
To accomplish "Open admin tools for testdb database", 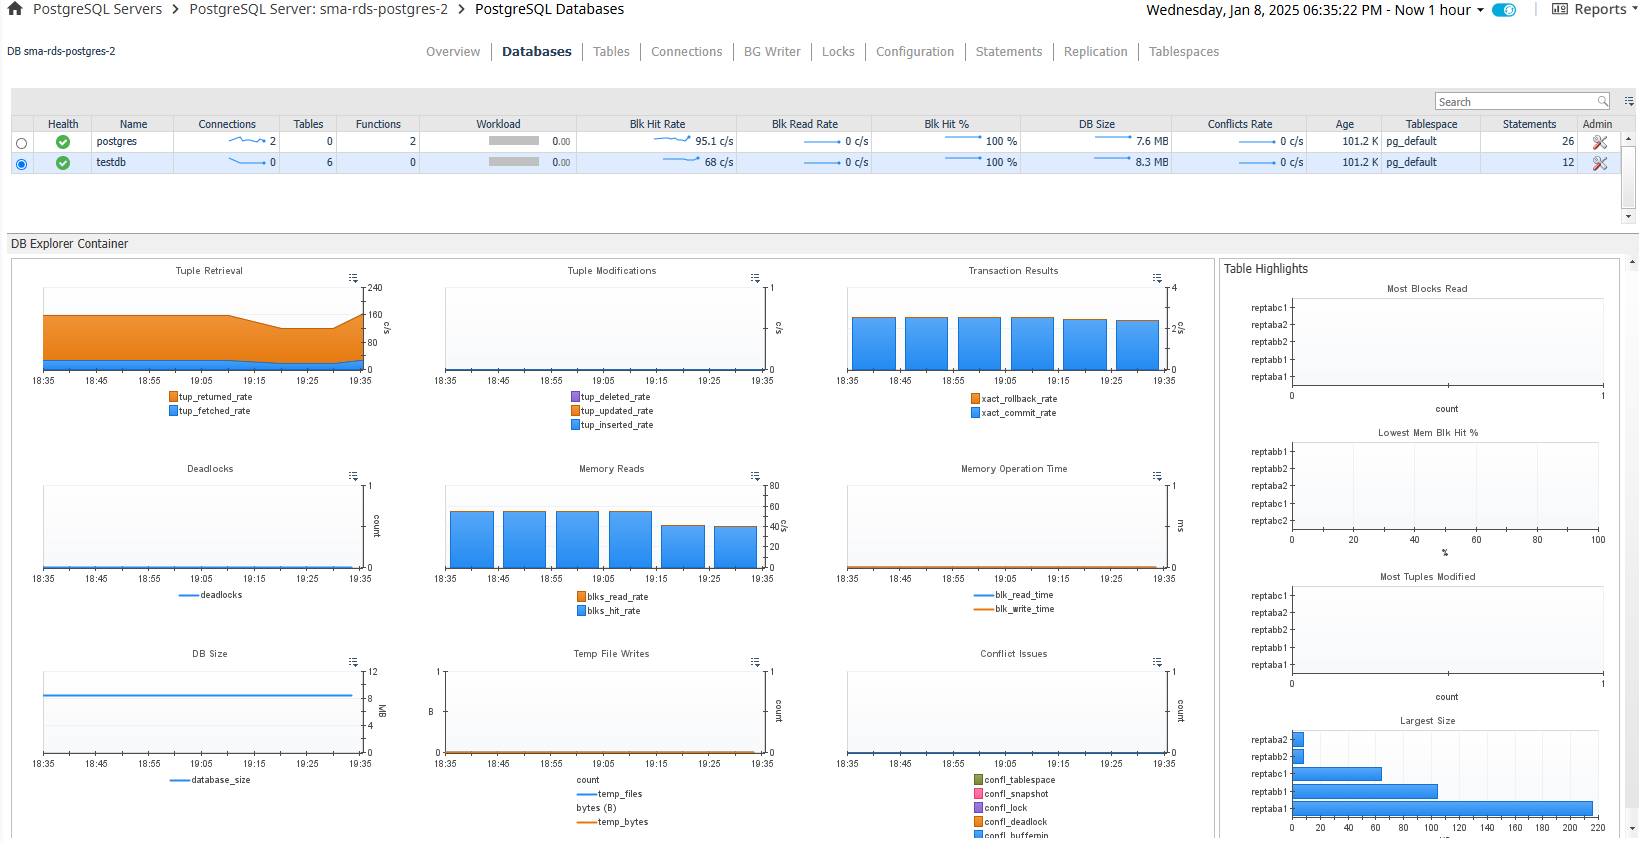I will (x=1600, y=163).
